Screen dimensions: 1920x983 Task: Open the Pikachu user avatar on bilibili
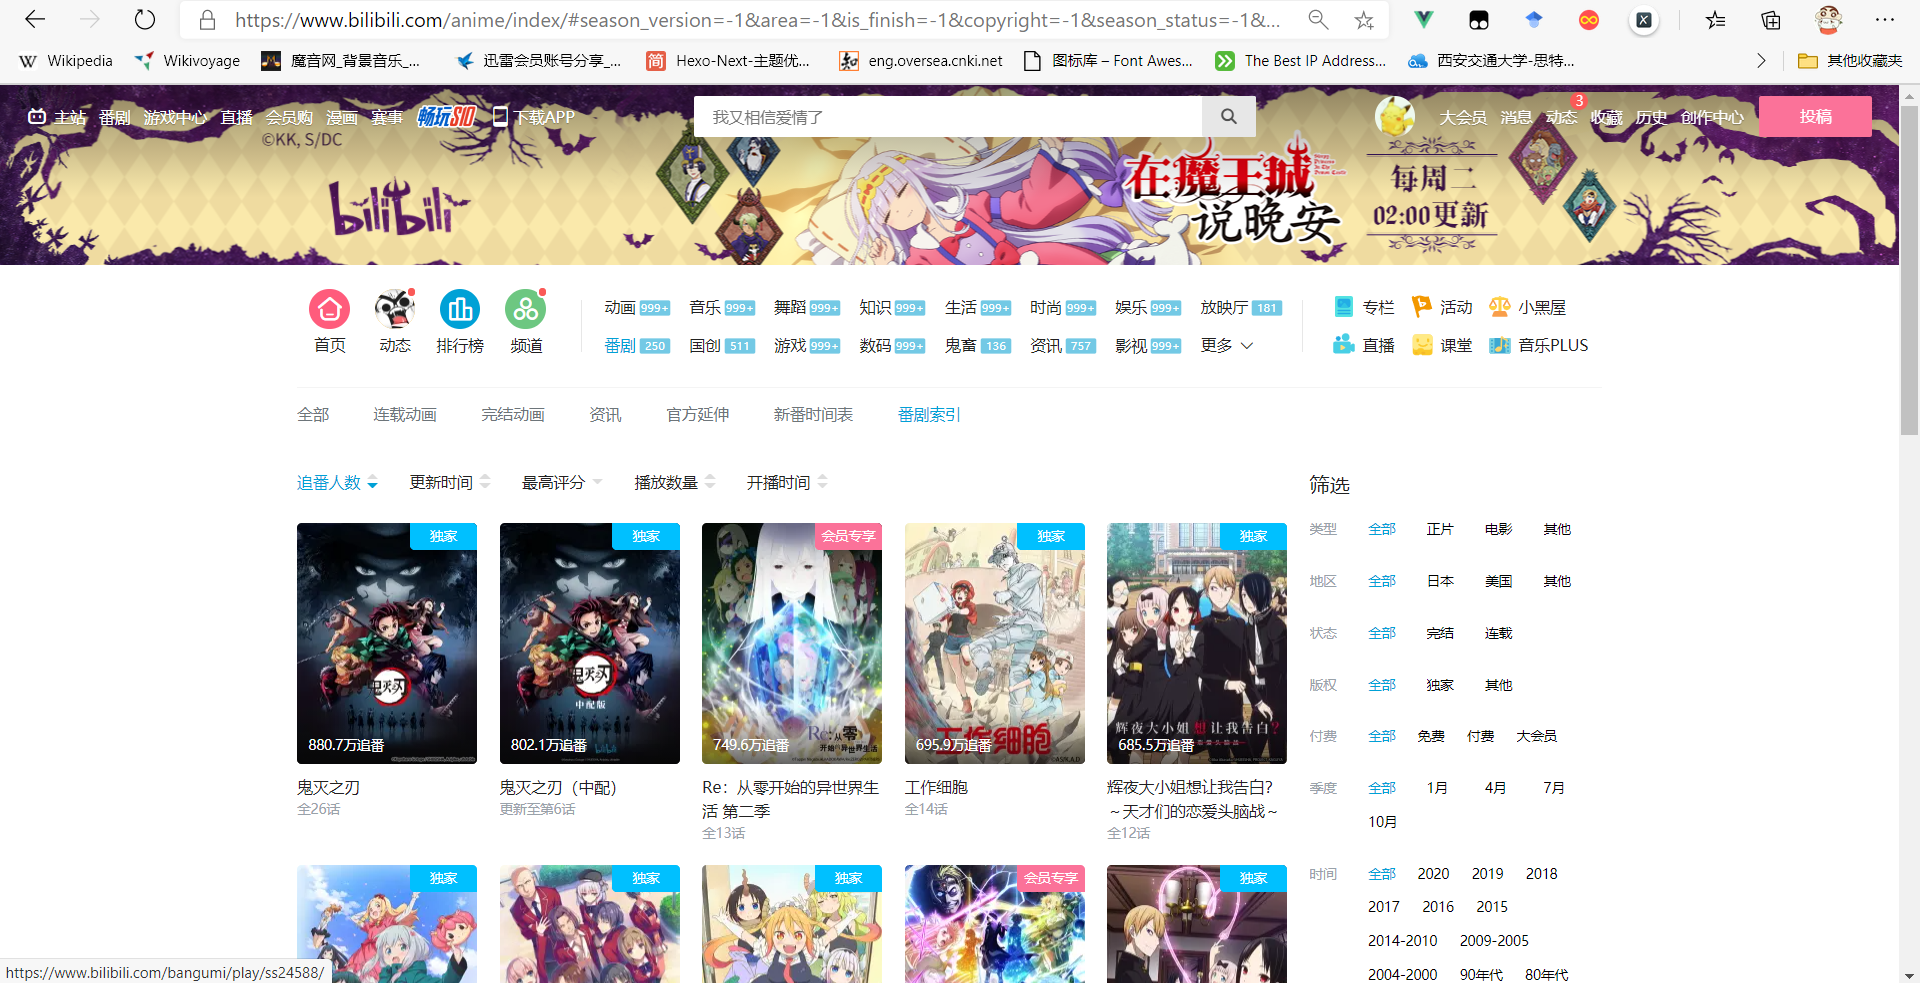point(1395,117)
